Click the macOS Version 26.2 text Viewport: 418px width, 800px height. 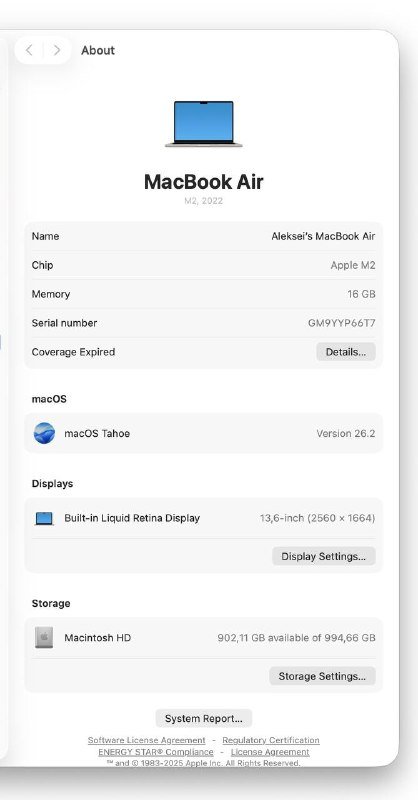tap(346, 434)
